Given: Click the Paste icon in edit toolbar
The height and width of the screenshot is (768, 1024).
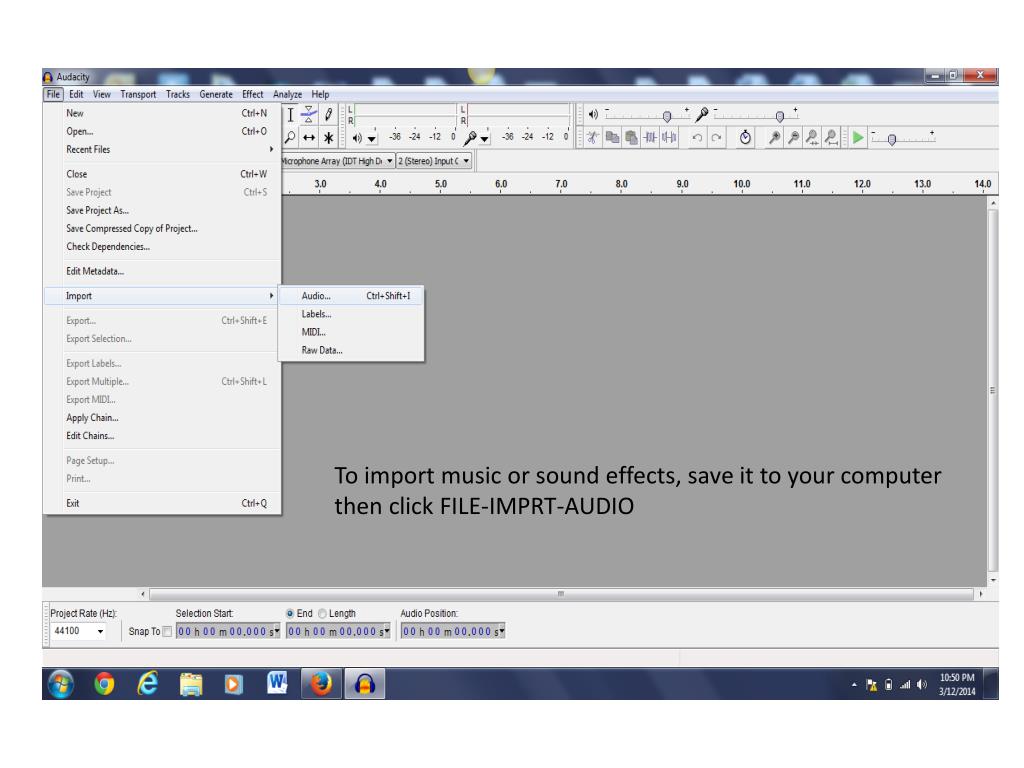Looking at the screenshot, I should [x=631, y=137].
